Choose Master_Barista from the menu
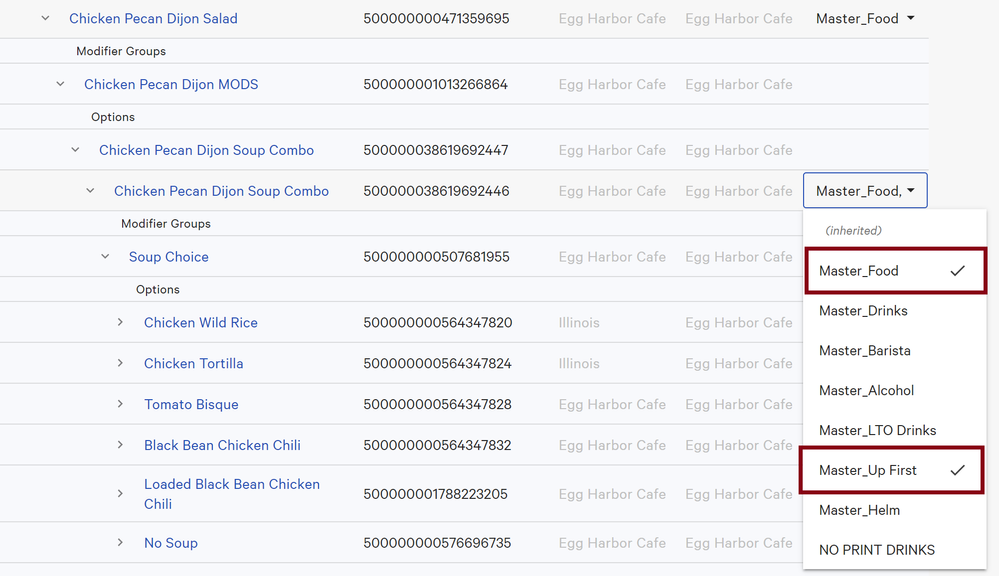The image size is (999, 576). point(864,351)
